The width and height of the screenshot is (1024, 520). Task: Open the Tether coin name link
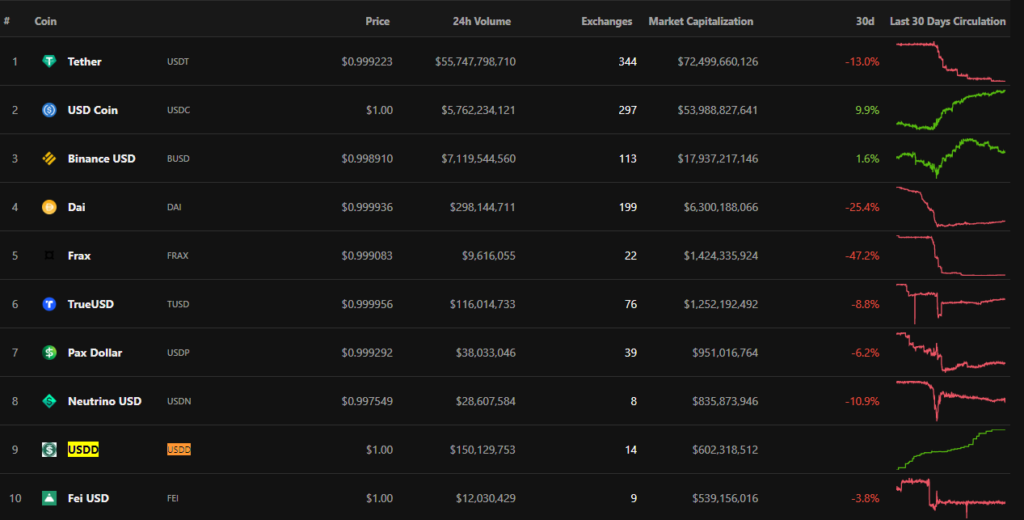coord(84,62)
